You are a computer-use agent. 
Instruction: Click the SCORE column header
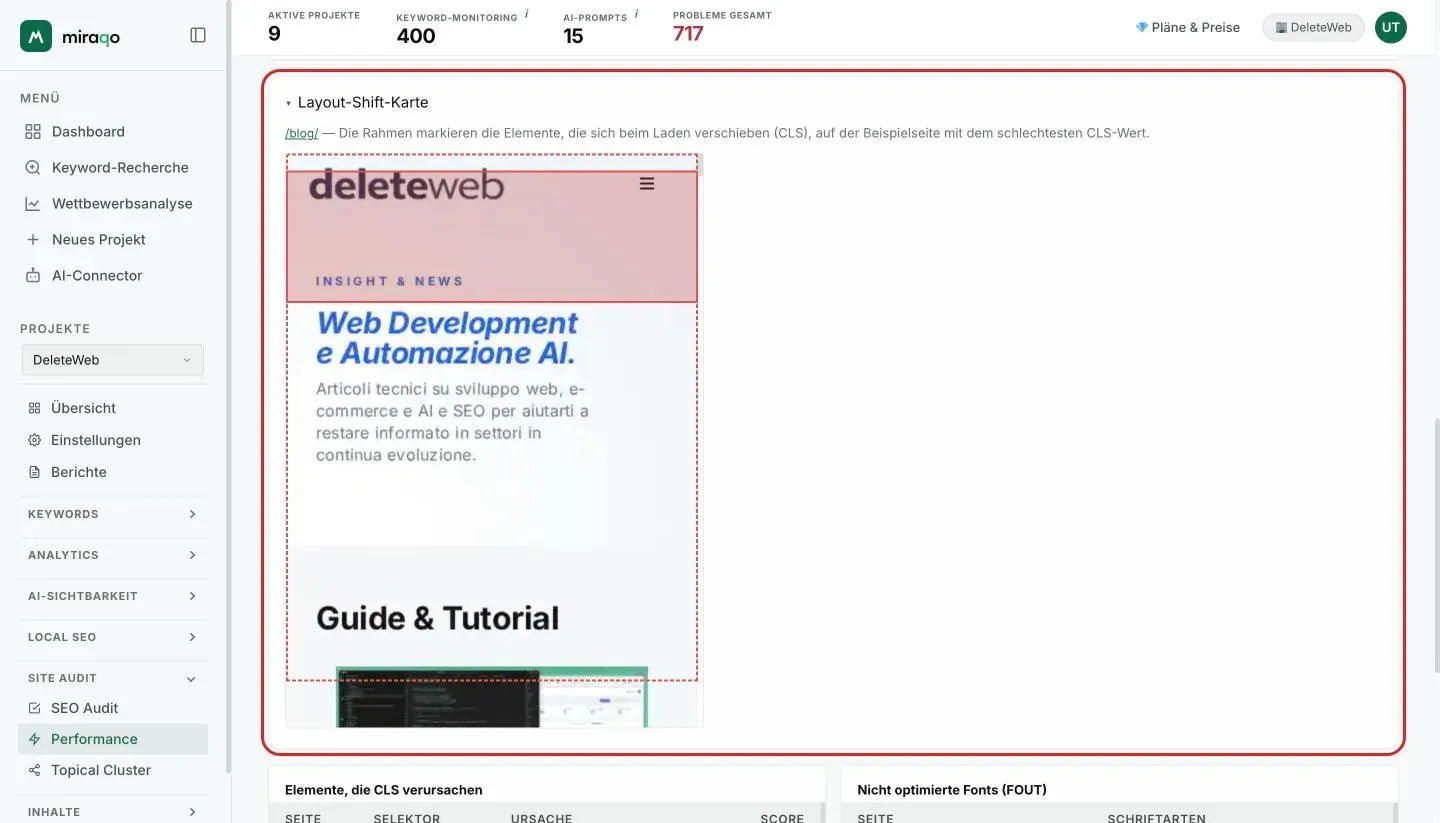[x=782, y=818]
